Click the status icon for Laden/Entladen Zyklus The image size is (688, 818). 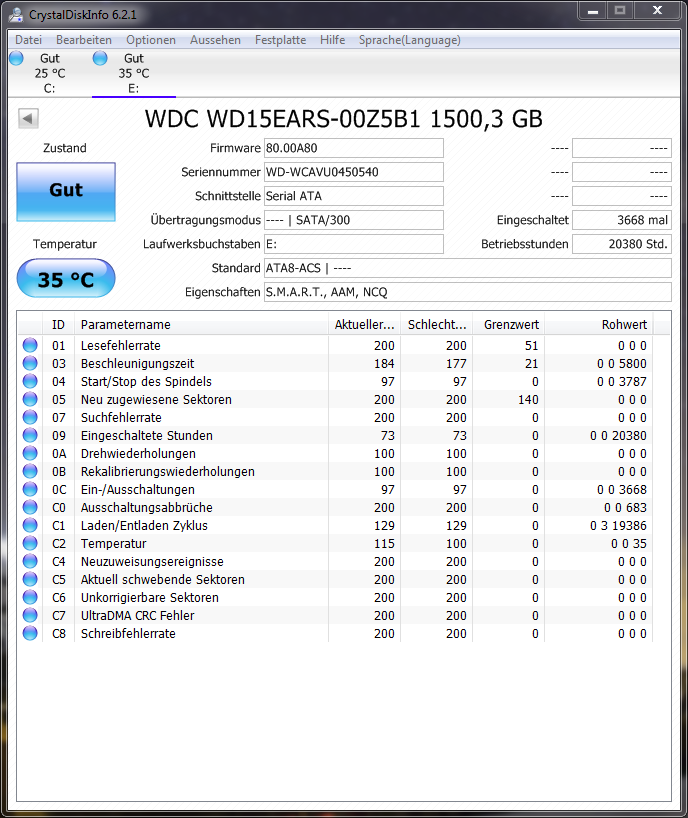(30, 525)
